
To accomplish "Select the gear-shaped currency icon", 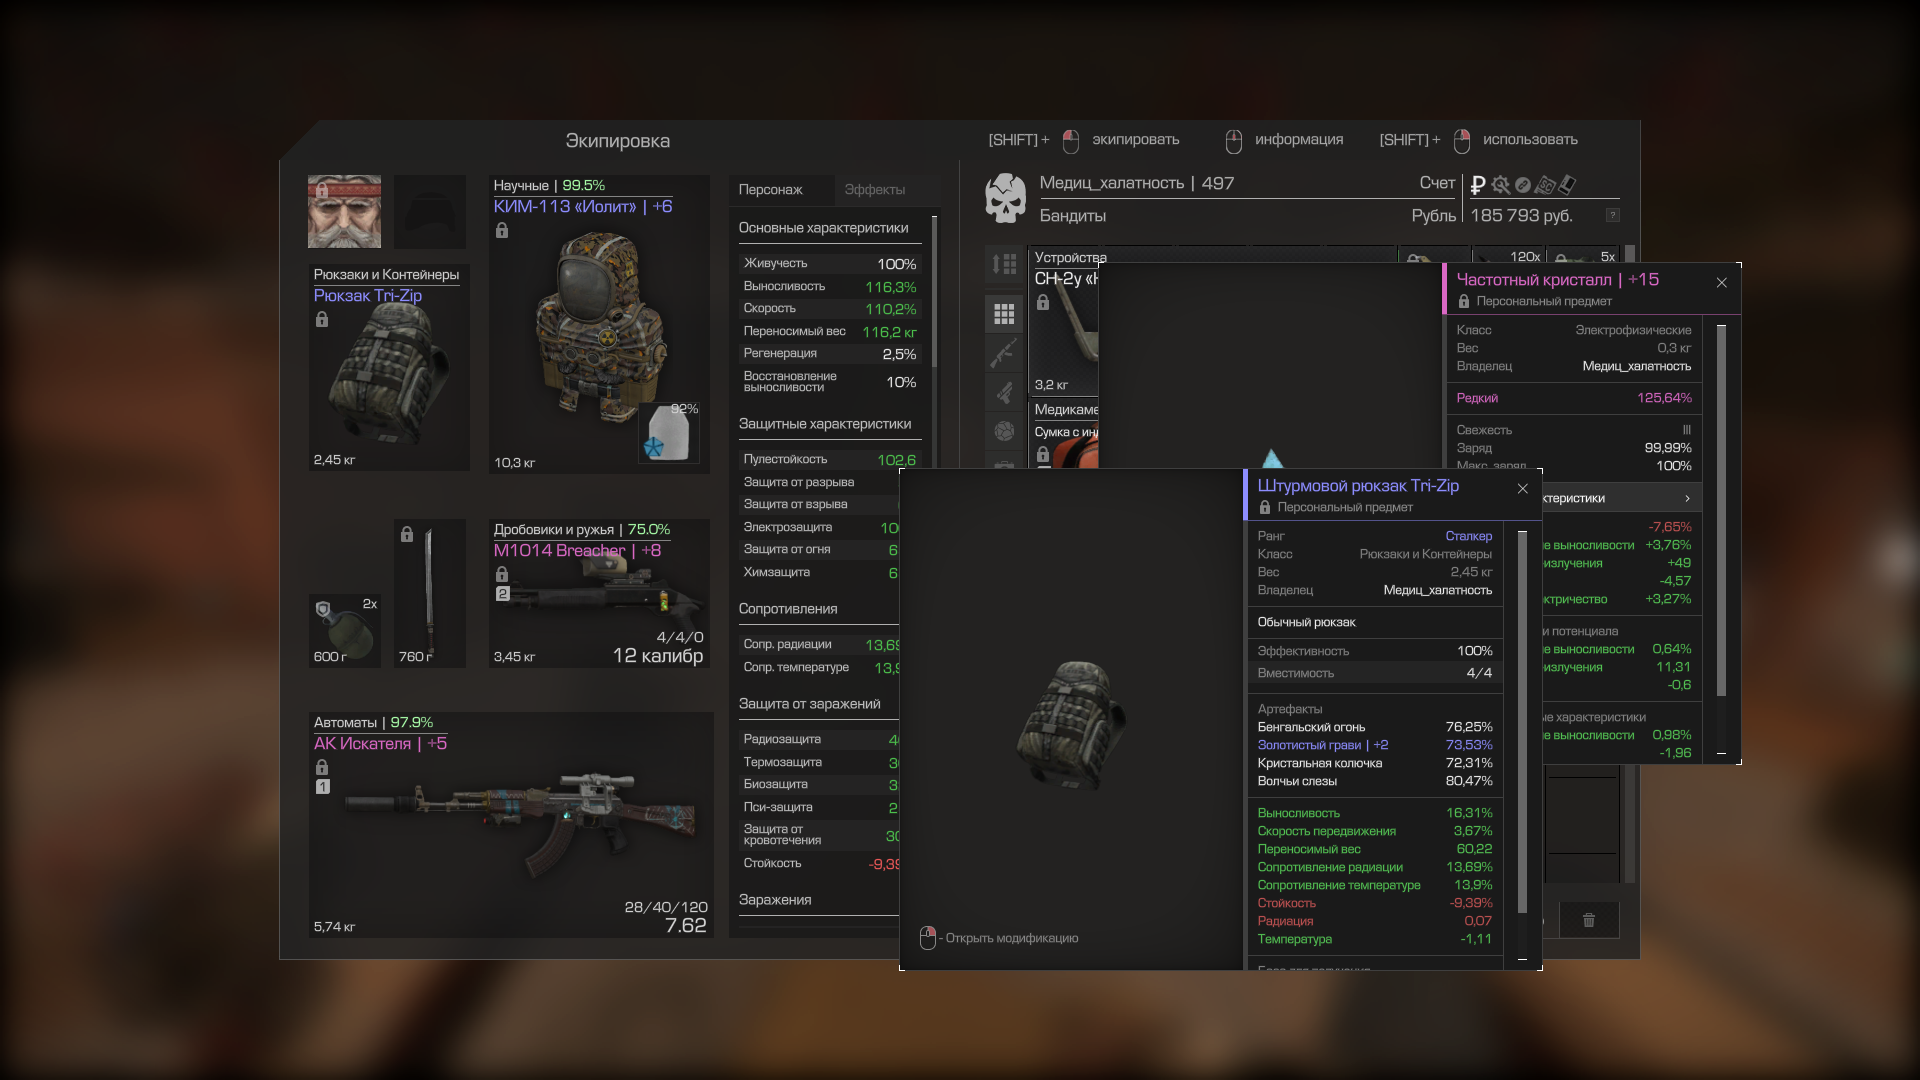I will click(x=1500, y=185).
